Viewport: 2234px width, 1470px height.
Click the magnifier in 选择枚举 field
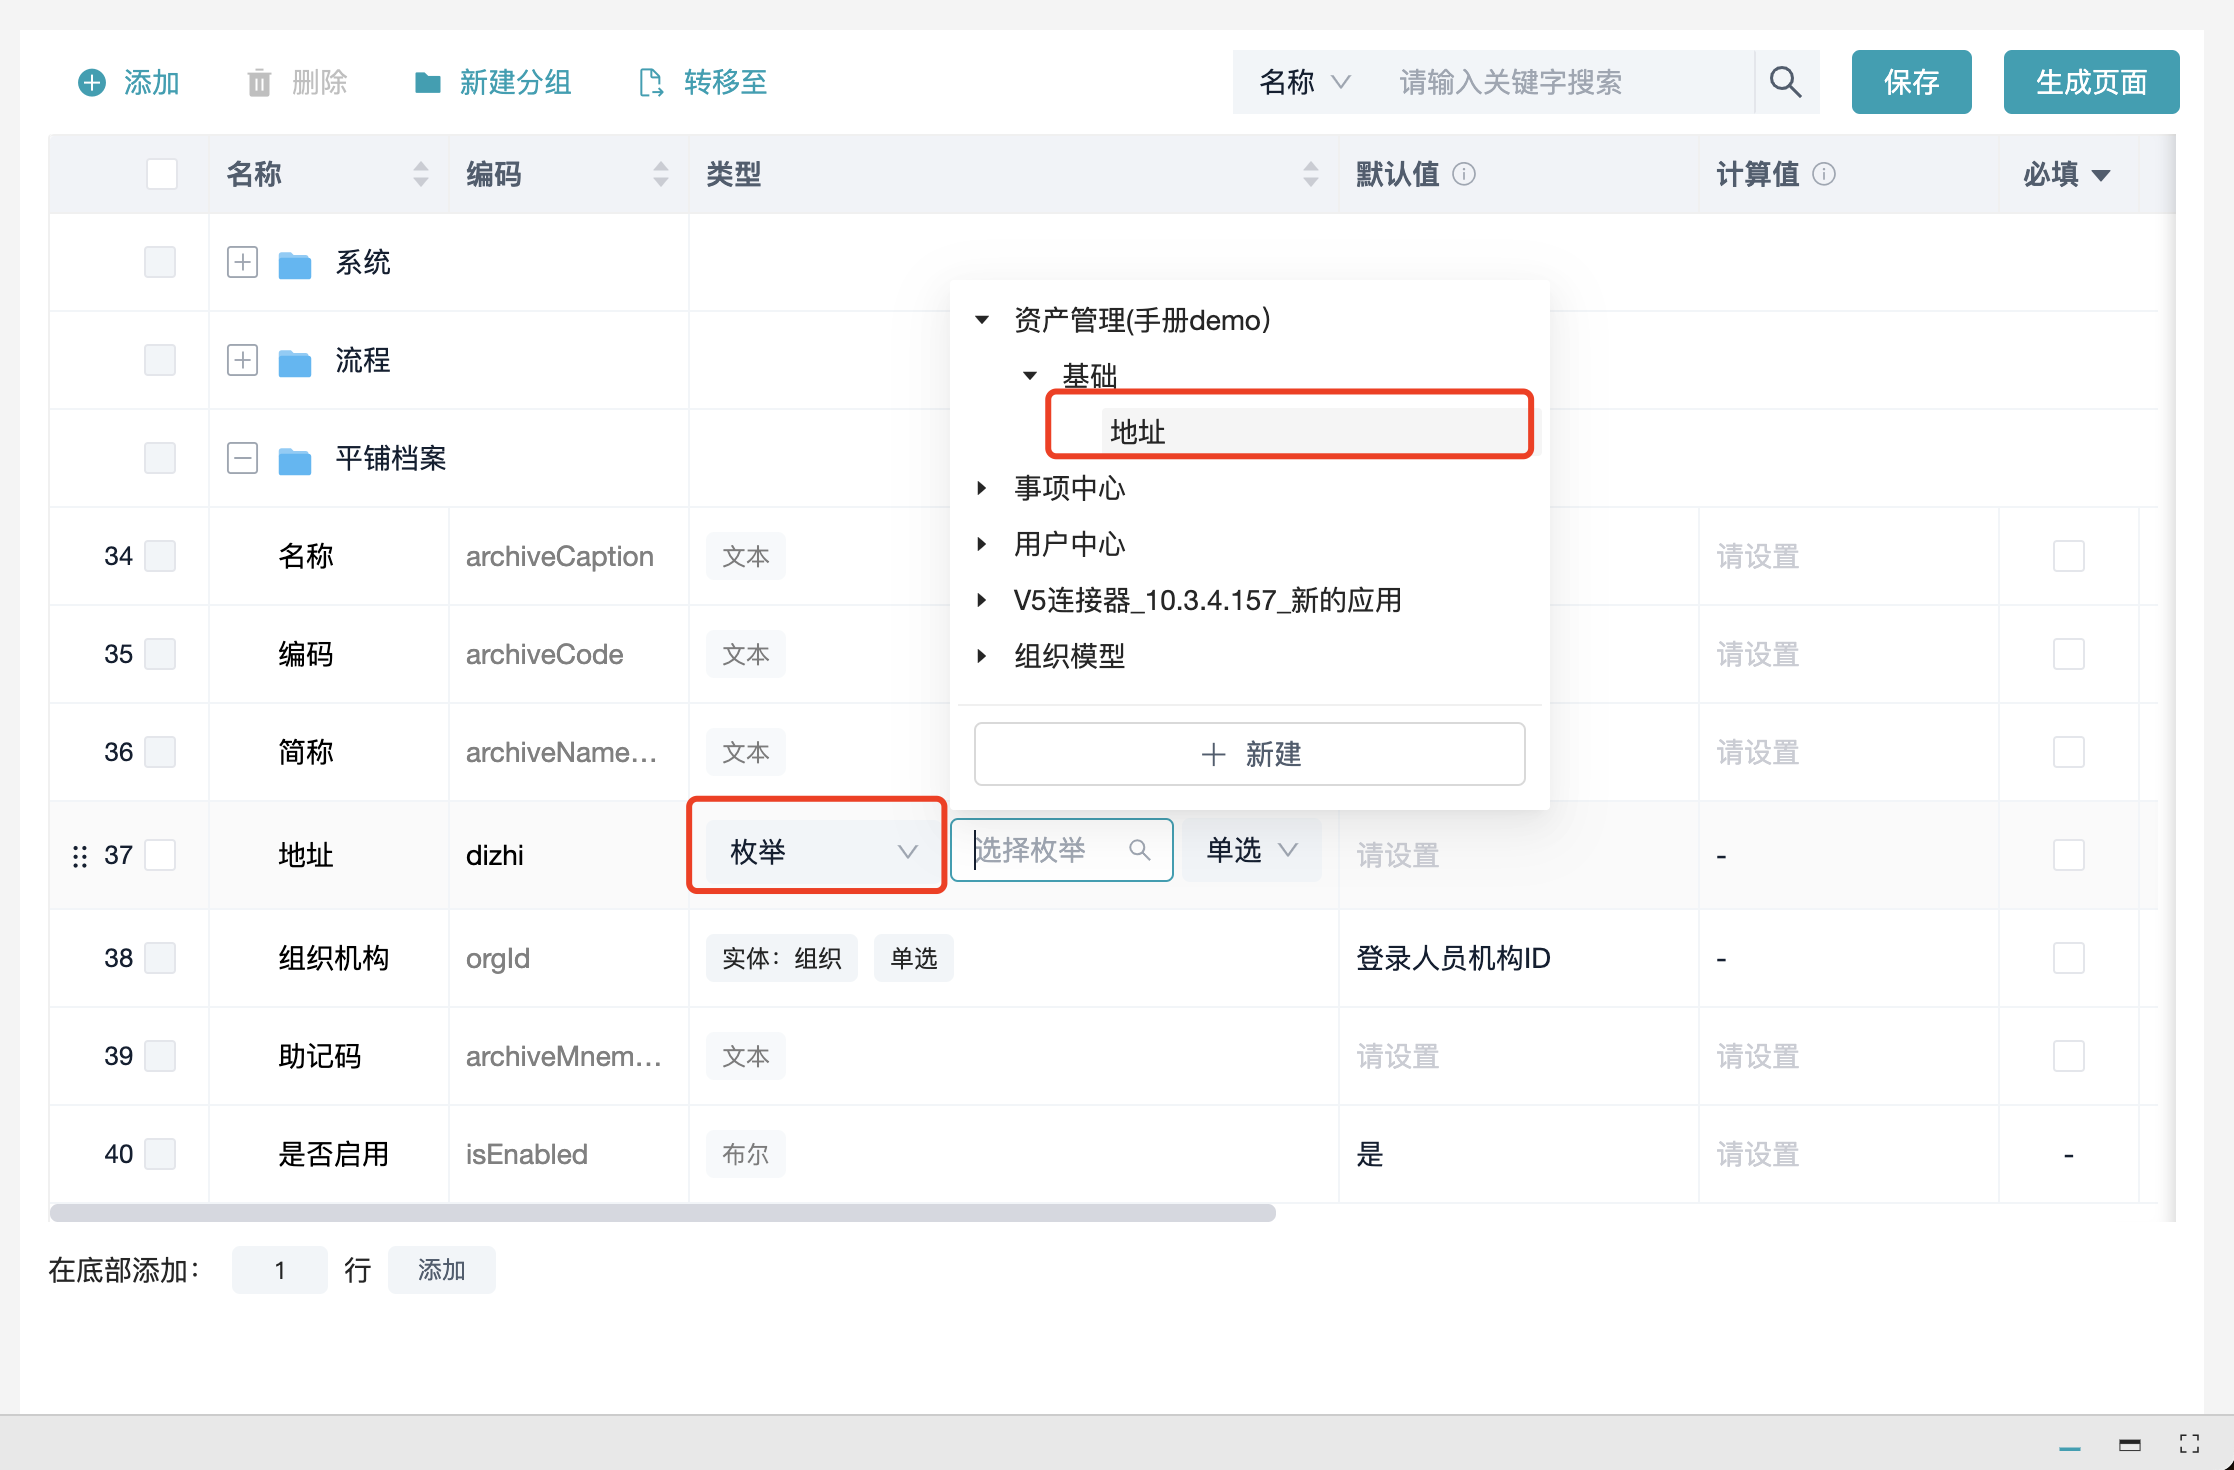click(x=1139, y=850)
